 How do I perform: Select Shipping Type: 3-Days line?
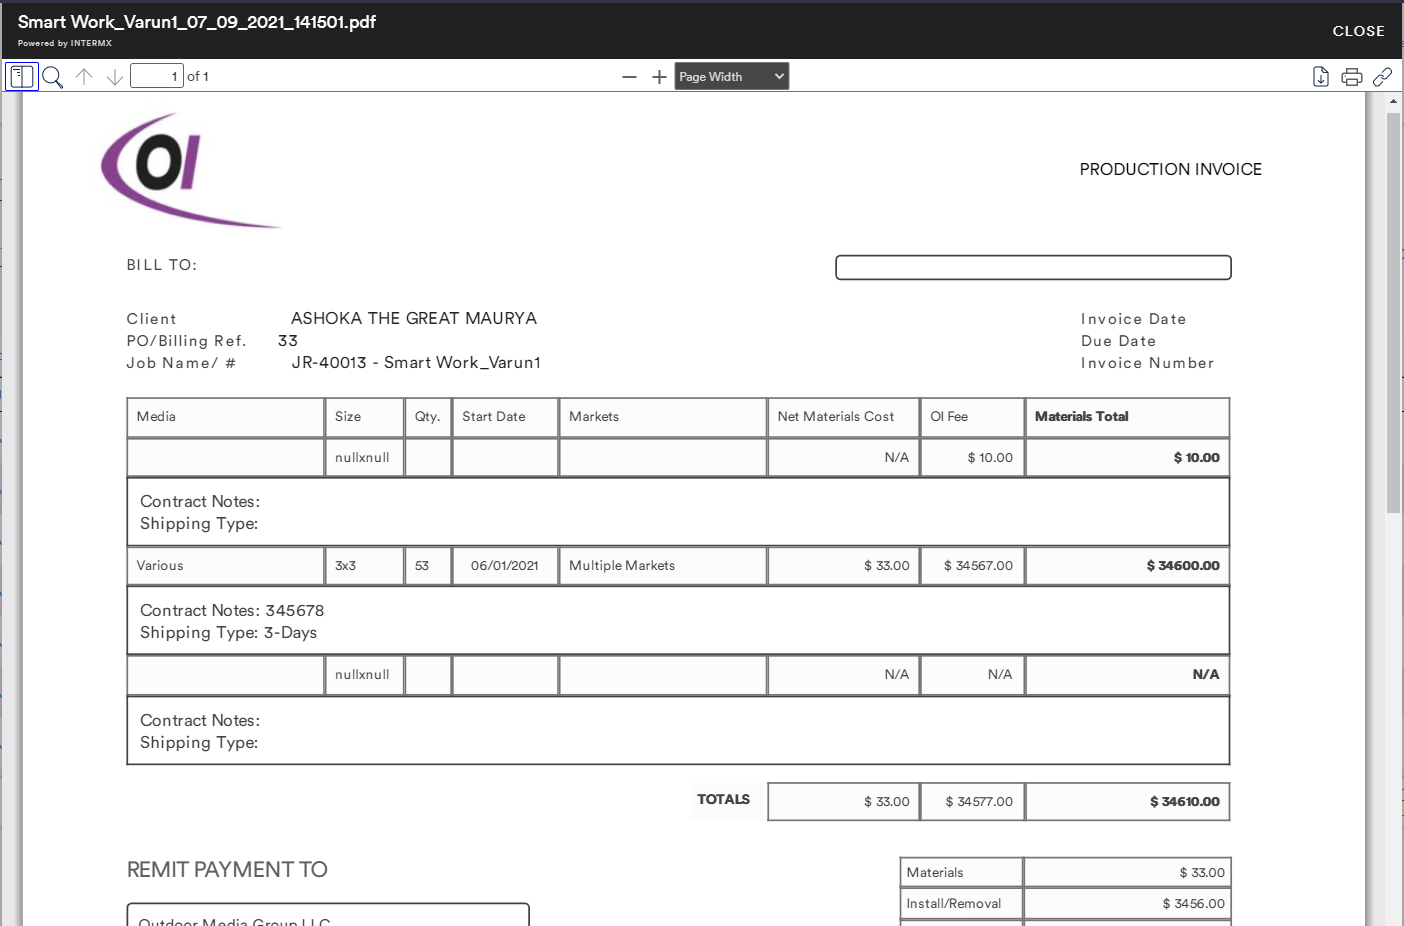228,633
